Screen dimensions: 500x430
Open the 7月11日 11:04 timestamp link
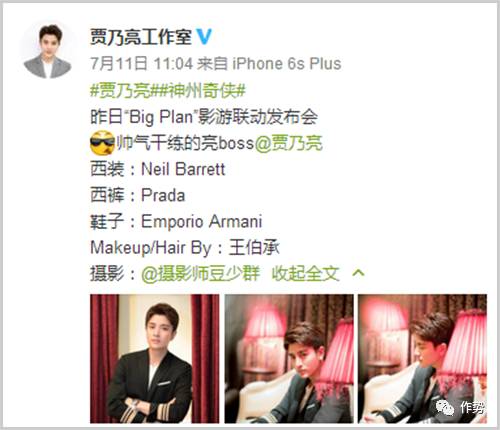142,63
